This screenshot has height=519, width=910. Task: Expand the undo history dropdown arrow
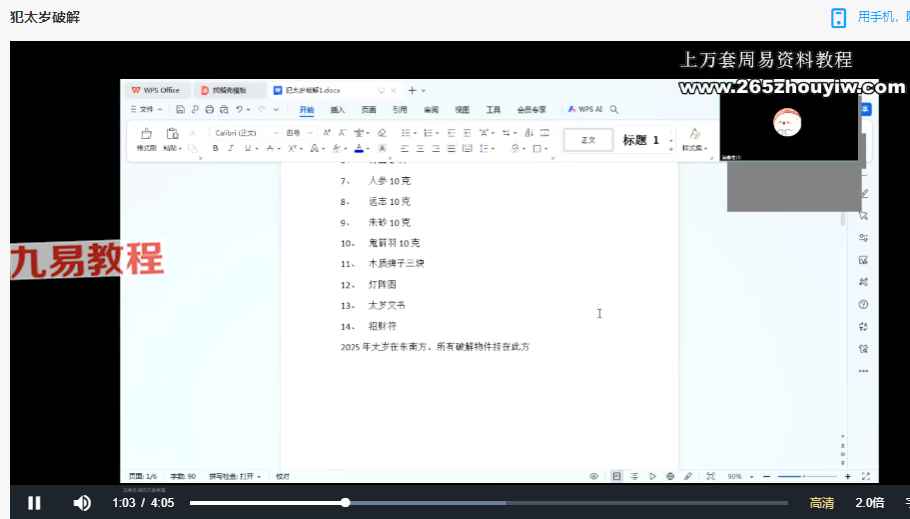[248, 109]
